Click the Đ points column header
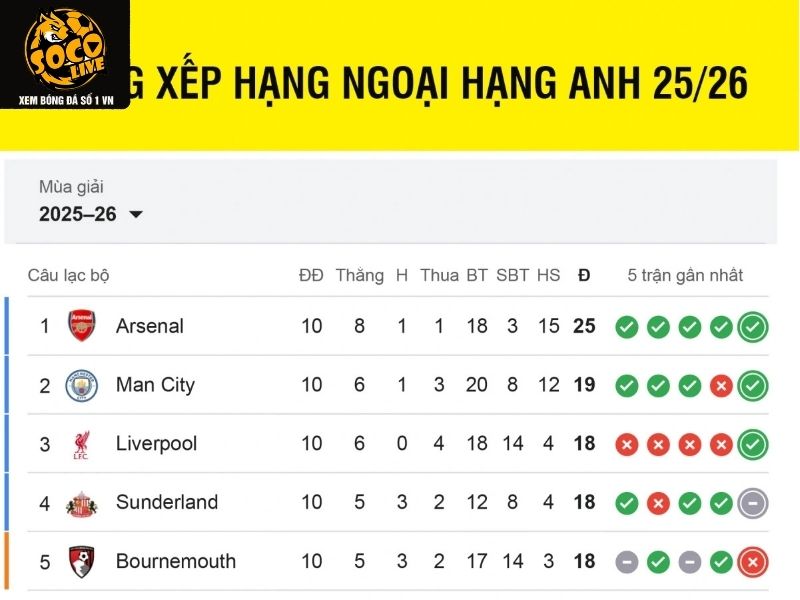 pyautogui.click(x=584, y=276)
